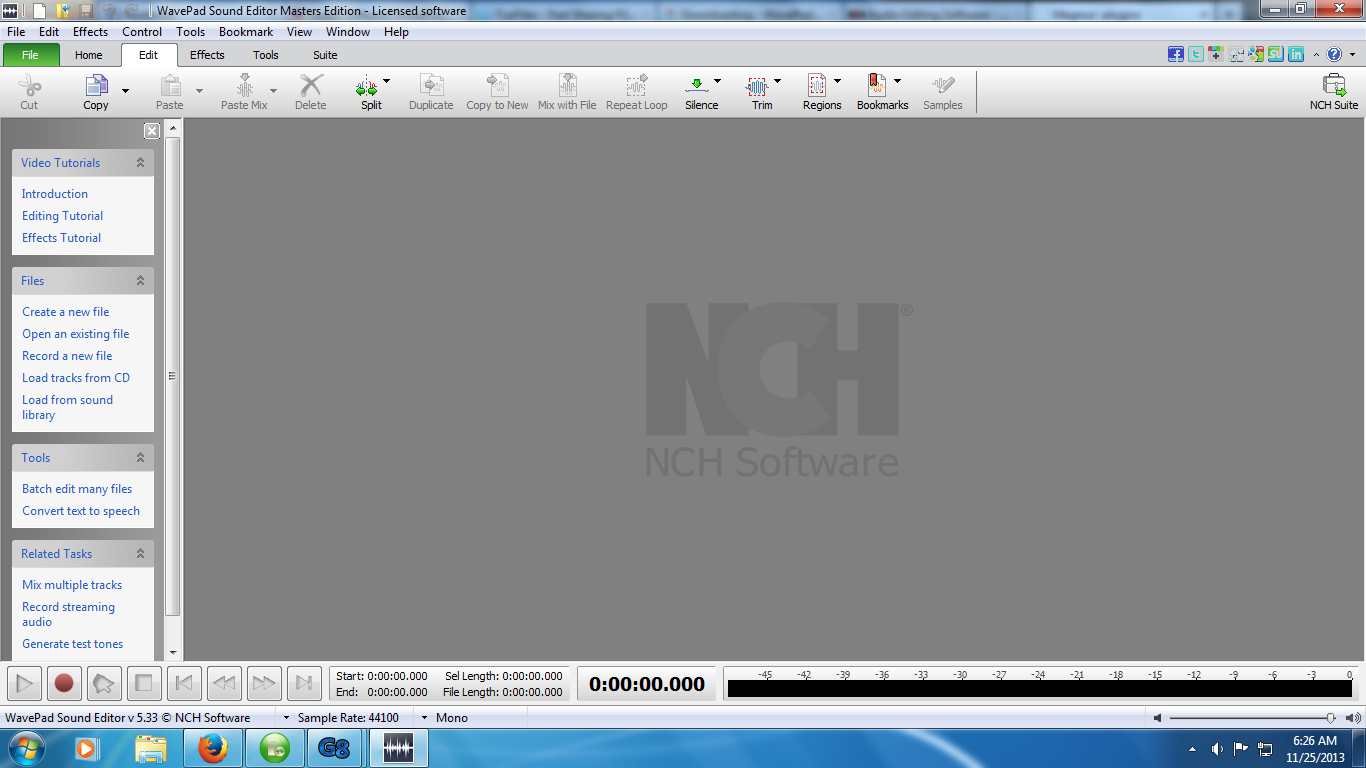Viewport: 1366px width, 768px height.
Task: Close the left sidebar panel
Action: (152, 131)
